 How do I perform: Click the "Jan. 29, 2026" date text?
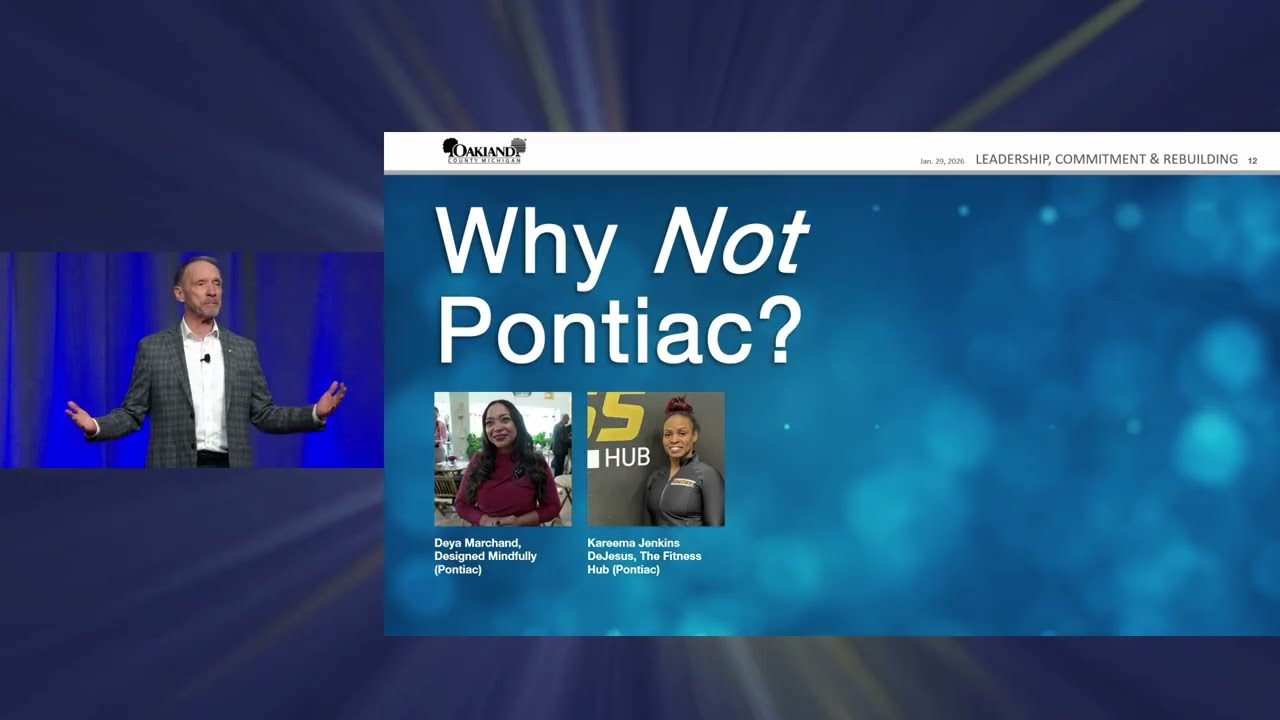pos(942,161)
